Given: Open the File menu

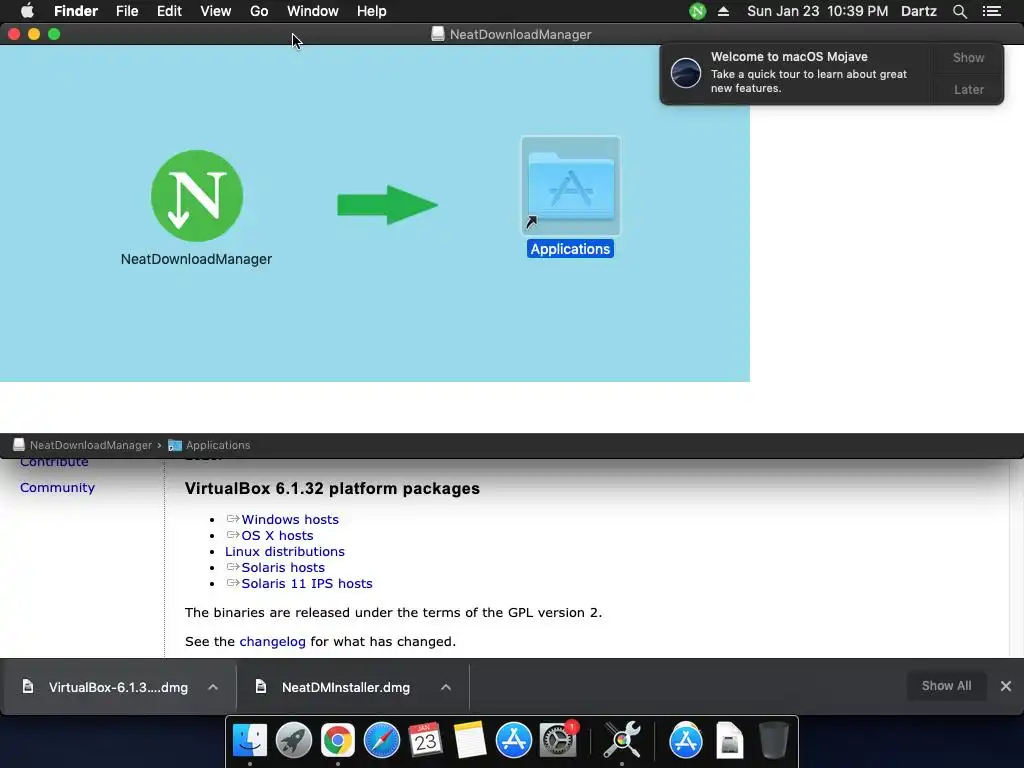Looking at the screenshot, I should tap(127, 11).
